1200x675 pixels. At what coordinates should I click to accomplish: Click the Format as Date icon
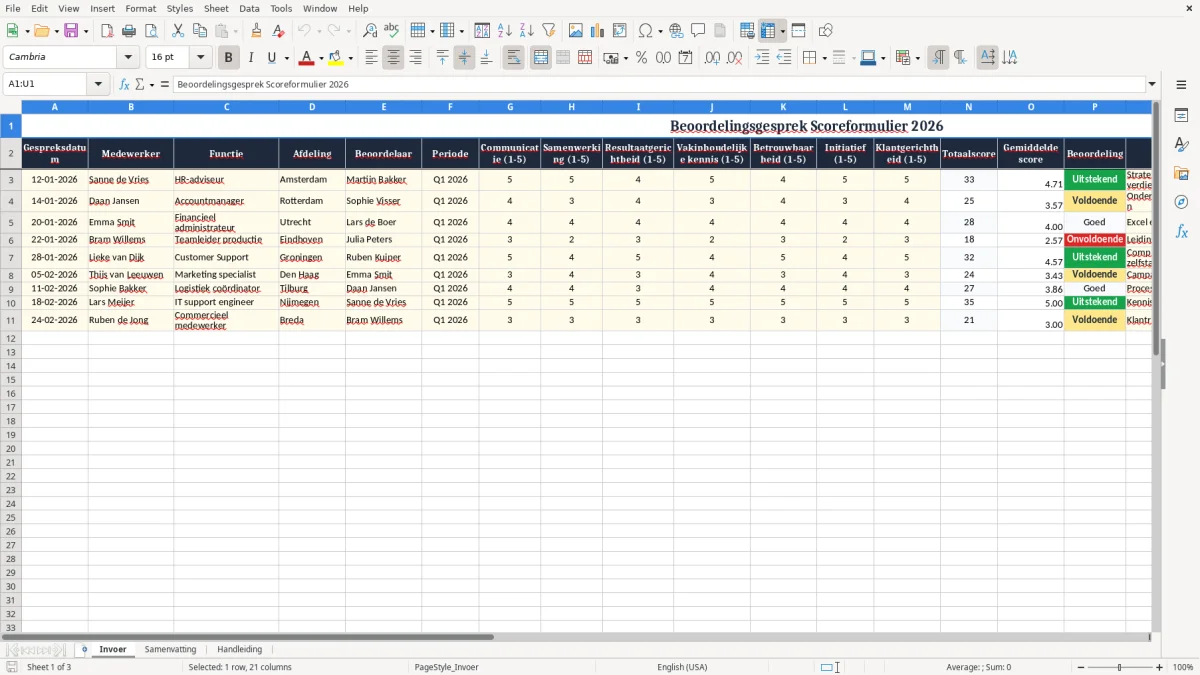pos(685,58)
